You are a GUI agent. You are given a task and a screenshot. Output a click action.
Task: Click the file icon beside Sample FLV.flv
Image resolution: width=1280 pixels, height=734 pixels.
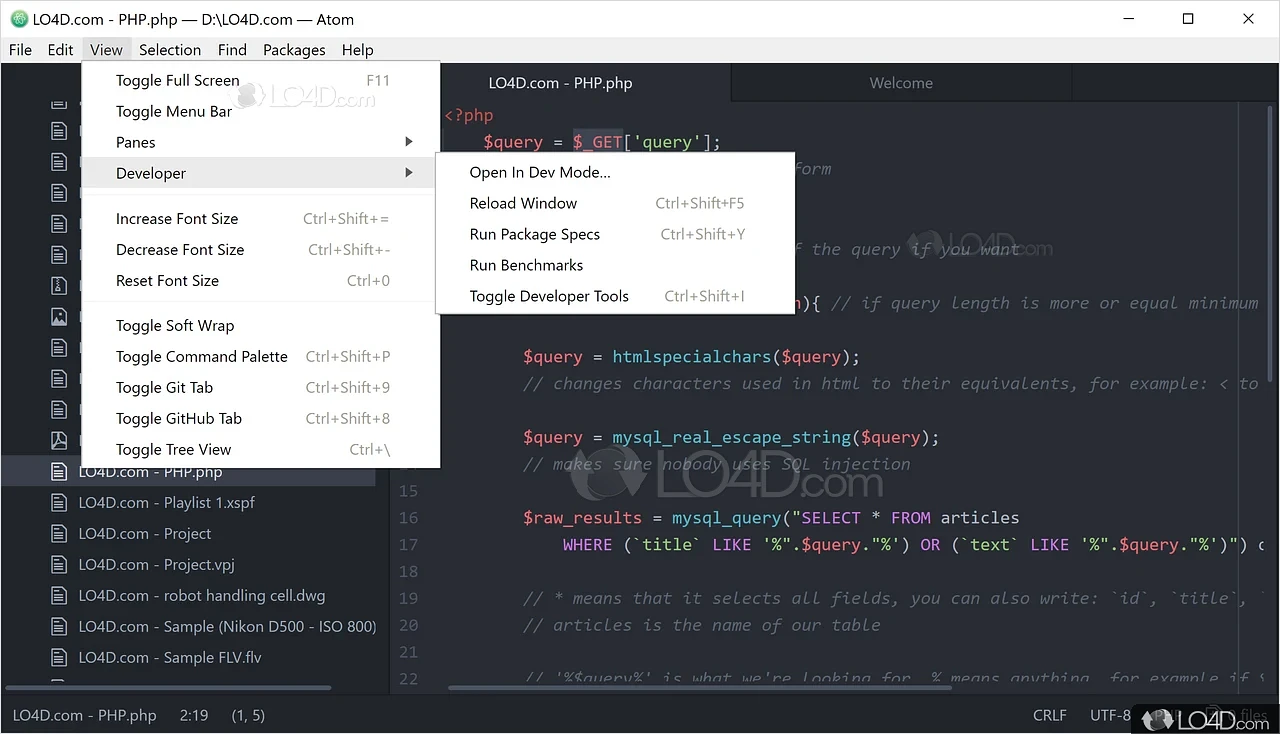59,658
